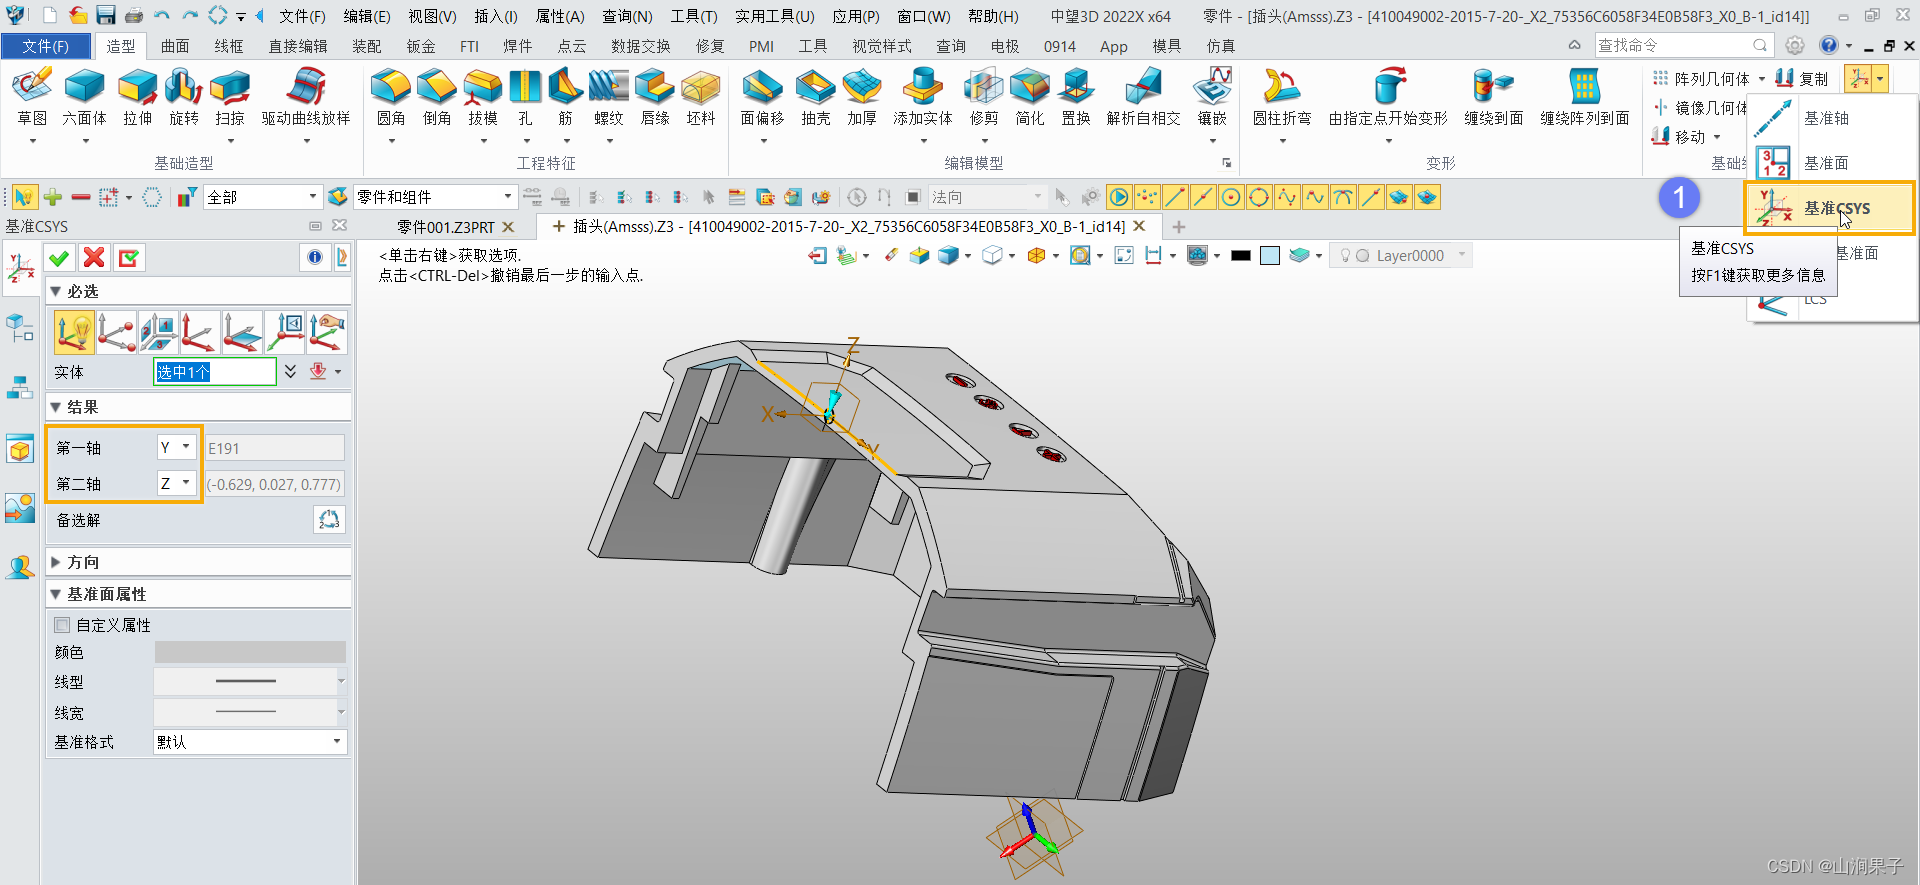
Task: Open the Layer0000 layer dropdown
Action: pyautogui.click(x=1403, y=255)
